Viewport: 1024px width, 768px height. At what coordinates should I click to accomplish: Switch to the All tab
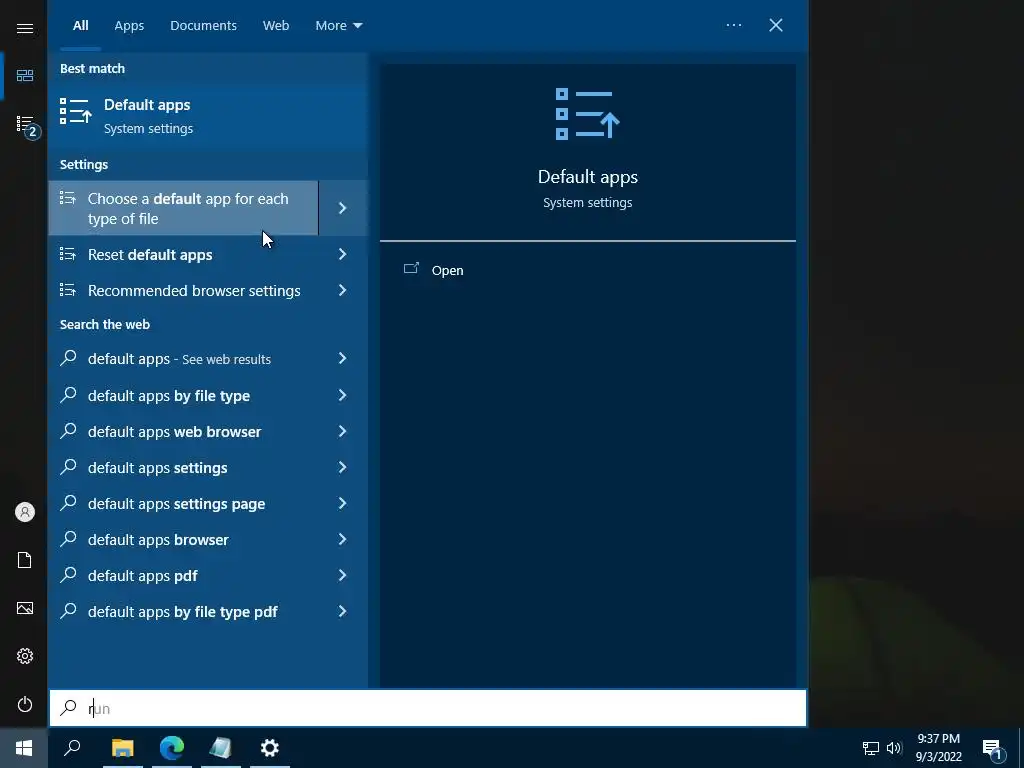(x=80, y=25)
